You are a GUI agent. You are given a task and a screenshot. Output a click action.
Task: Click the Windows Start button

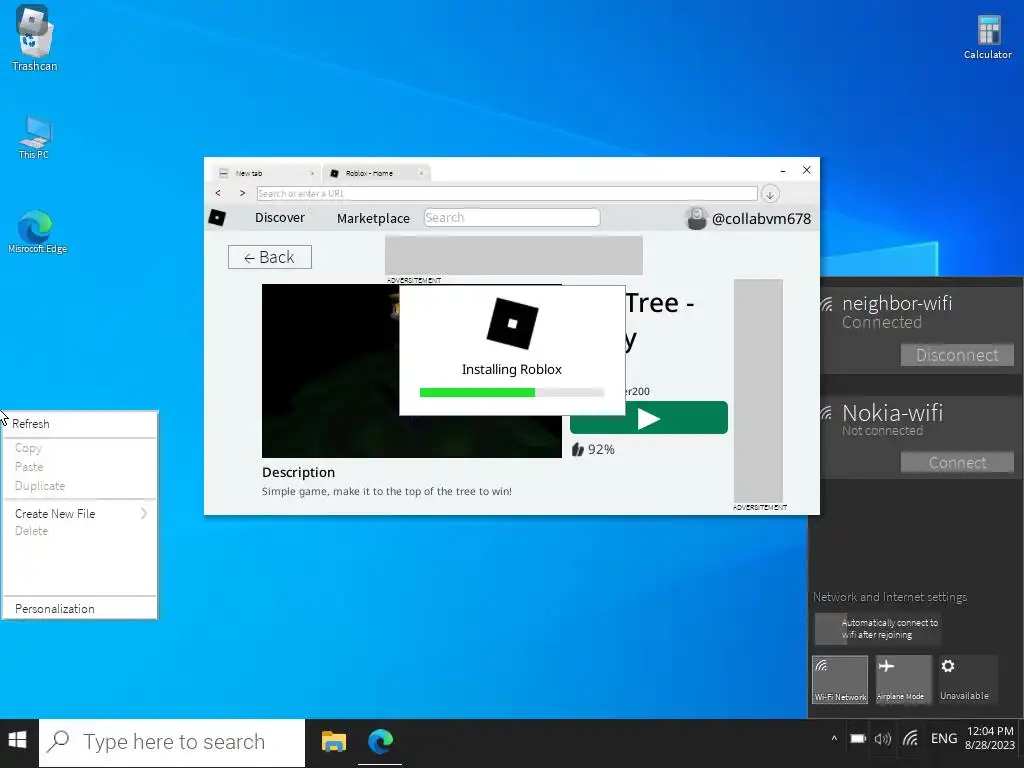click(x=18, y=741)
